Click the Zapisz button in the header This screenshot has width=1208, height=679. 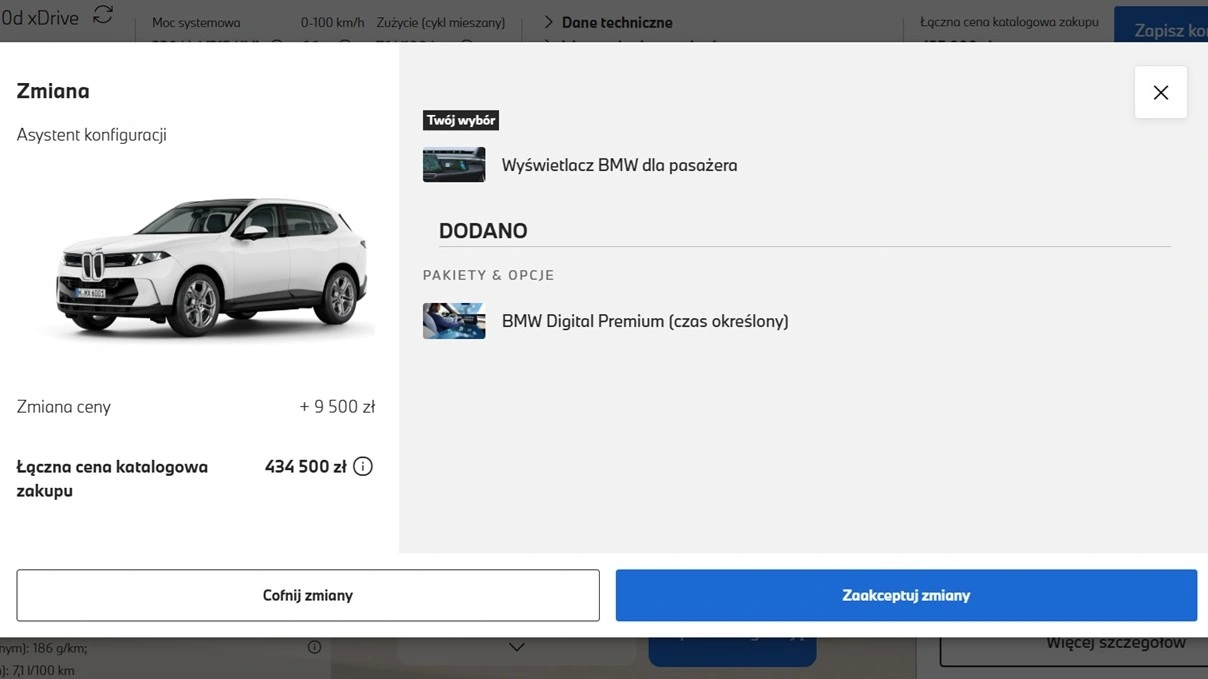(1162, 25)
